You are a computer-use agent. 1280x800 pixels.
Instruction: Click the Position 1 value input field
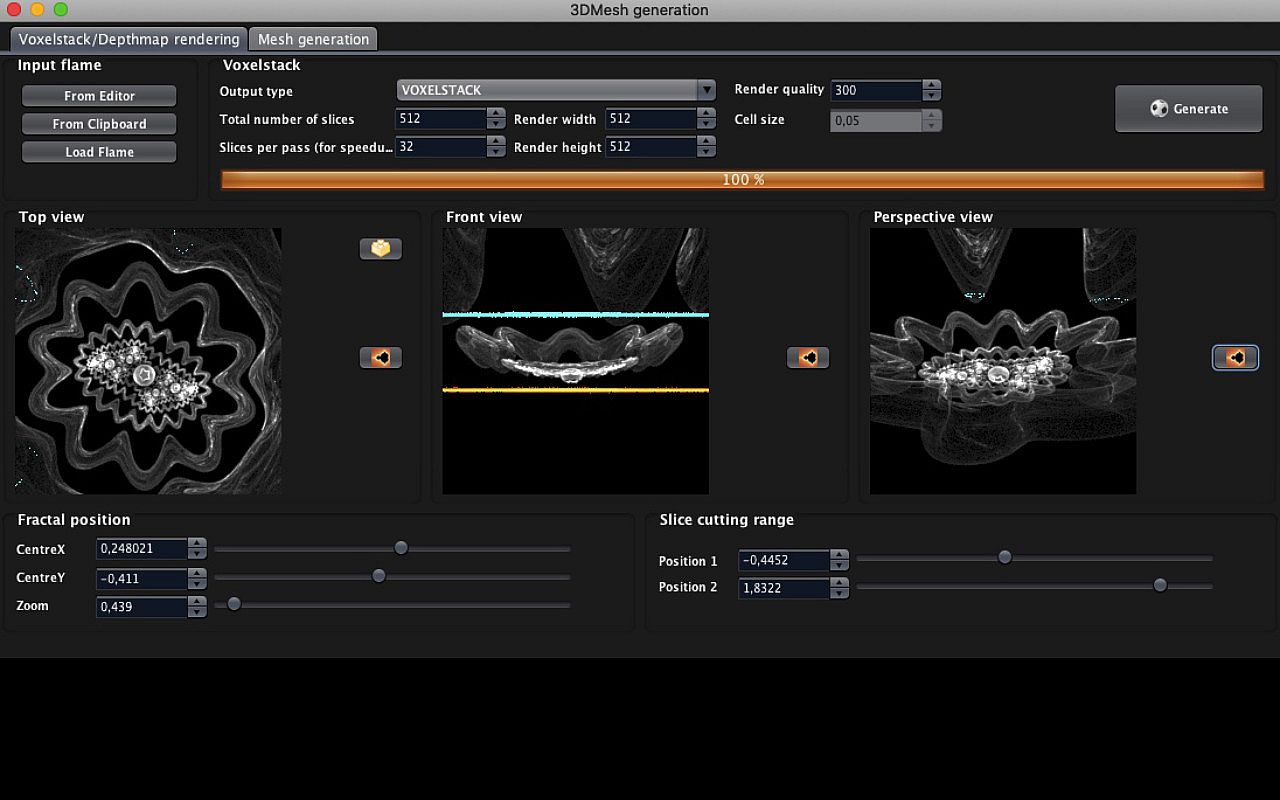click(x=783, y=560)
